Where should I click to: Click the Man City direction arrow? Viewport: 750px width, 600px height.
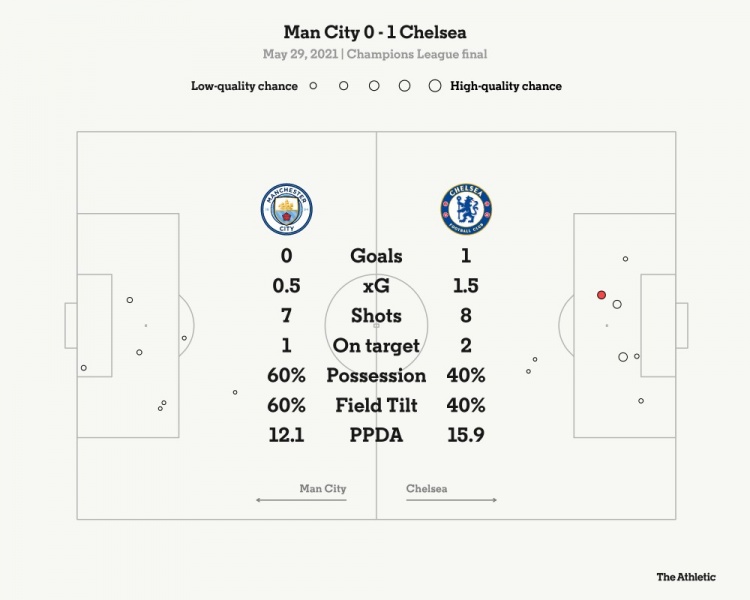301,500
